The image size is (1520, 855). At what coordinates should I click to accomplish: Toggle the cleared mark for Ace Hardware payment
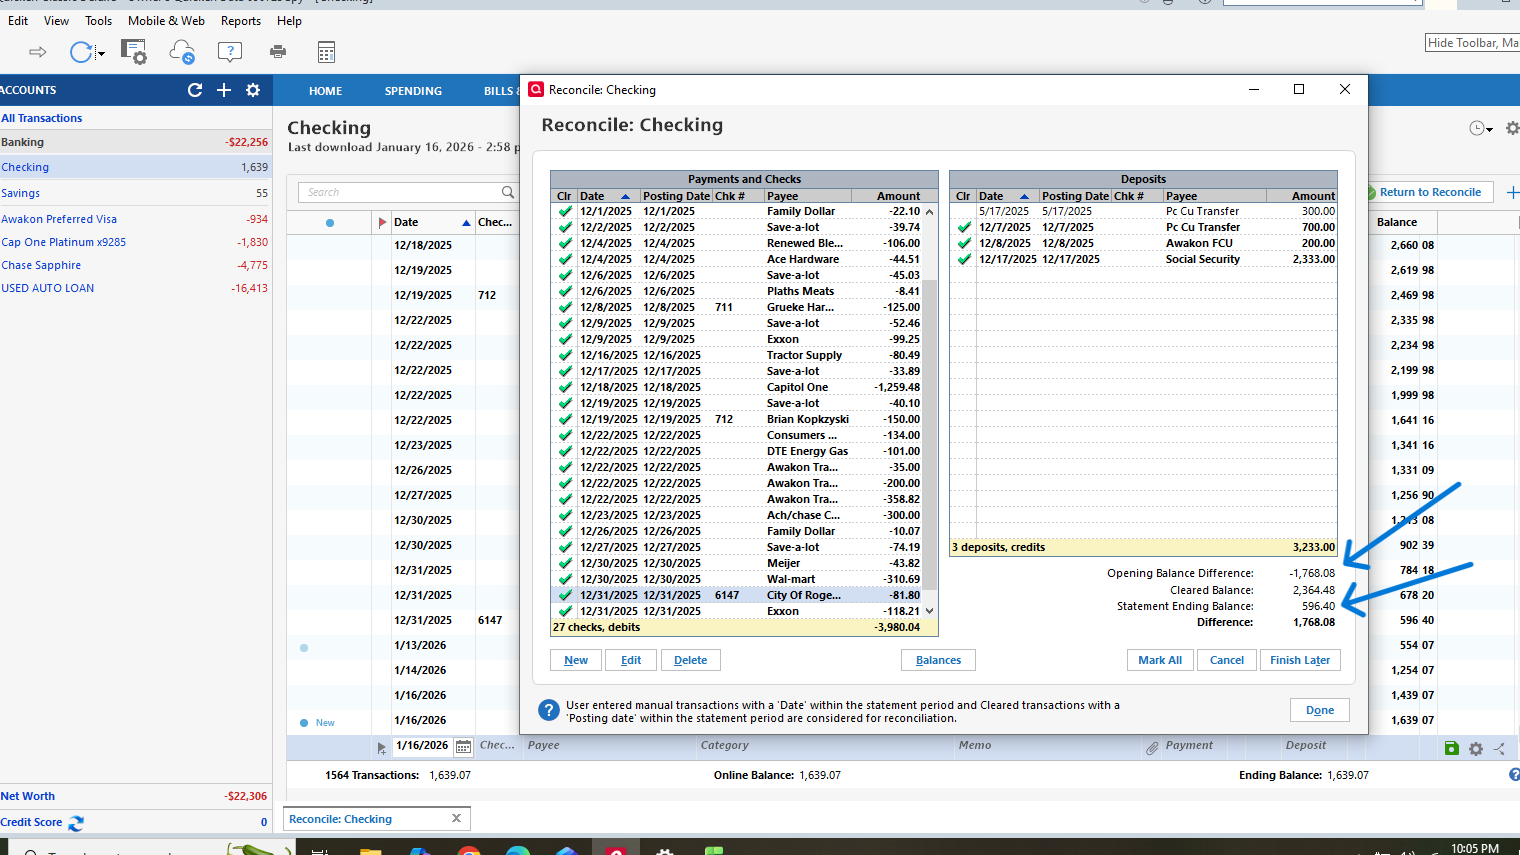click(x=565, y=259)
